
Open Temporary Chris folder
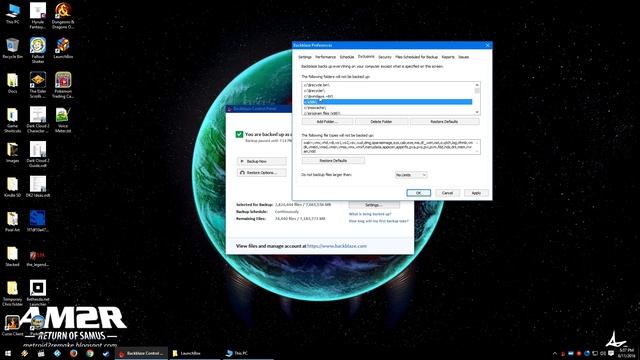(x=13, y=293)
